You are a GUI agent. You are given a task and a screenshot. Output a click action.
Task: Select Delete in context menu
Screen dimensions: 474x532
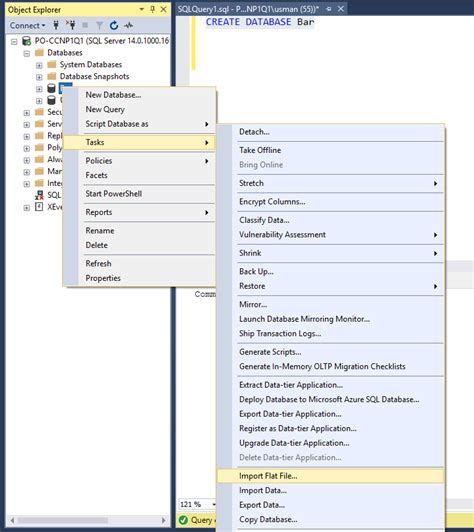[x=139, y=245]
